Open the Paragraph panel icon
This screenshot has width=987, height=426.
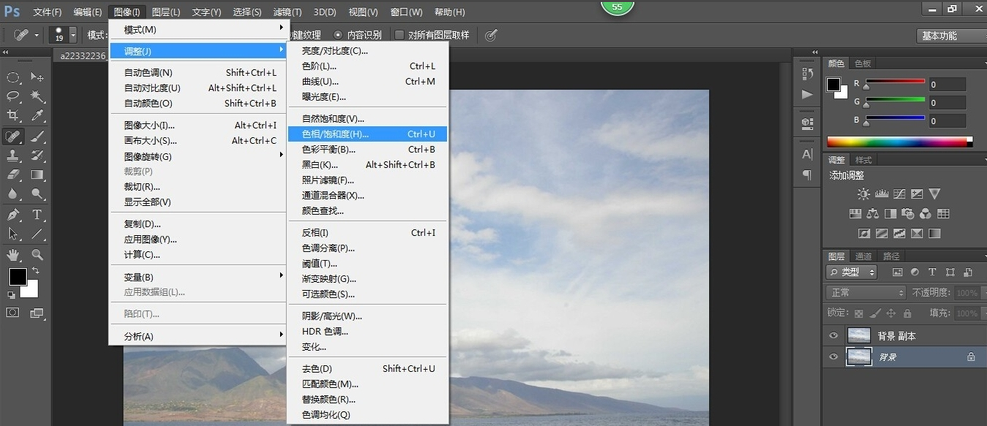click(x=807, y=174)
